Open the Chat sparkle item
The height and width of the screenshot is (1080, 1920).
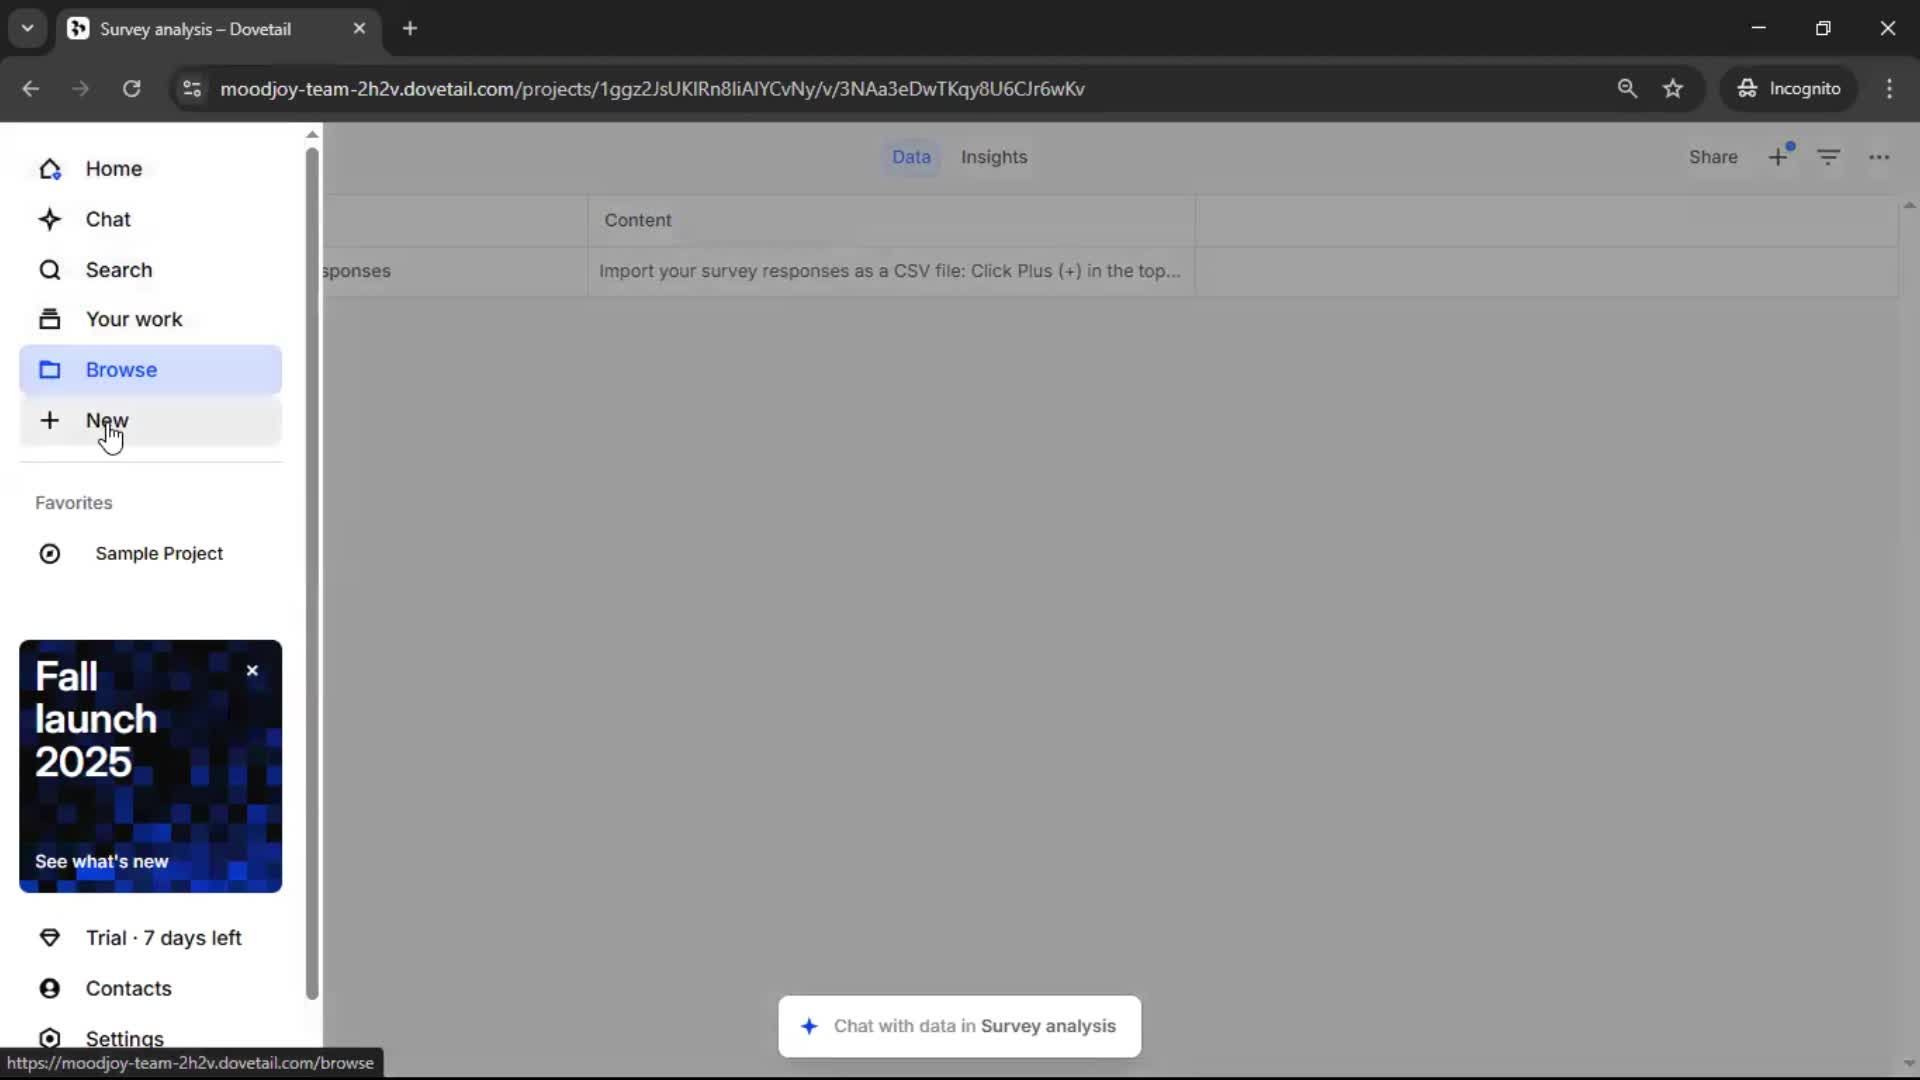(107, 219)
